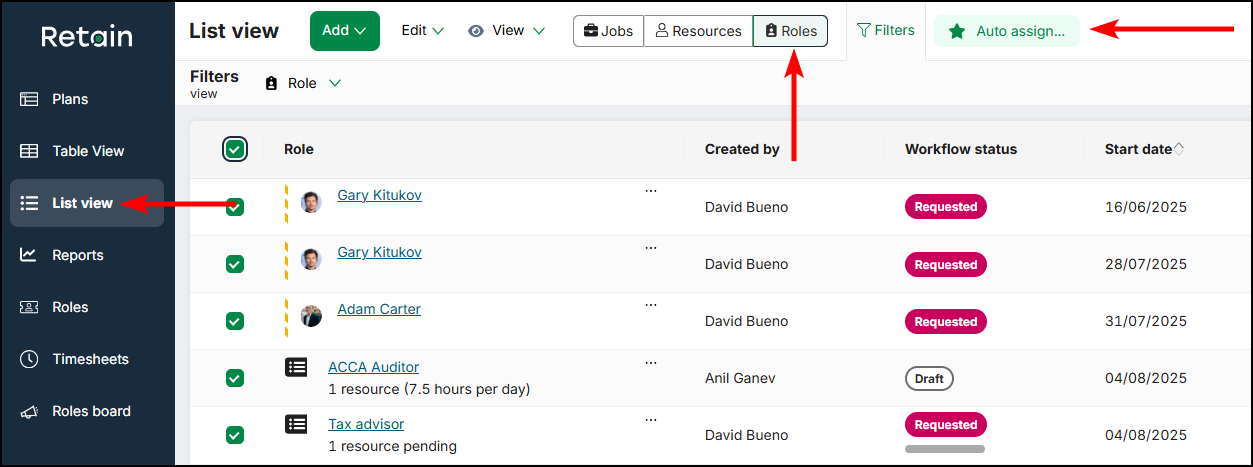Click the Role column header

pos(298,149)
